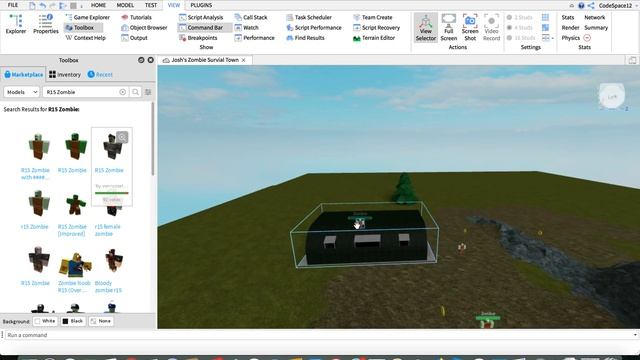Screen dimensions: 640x360
Task: Clear the R15 Zombie search text
Action: (x=122, y=92)
